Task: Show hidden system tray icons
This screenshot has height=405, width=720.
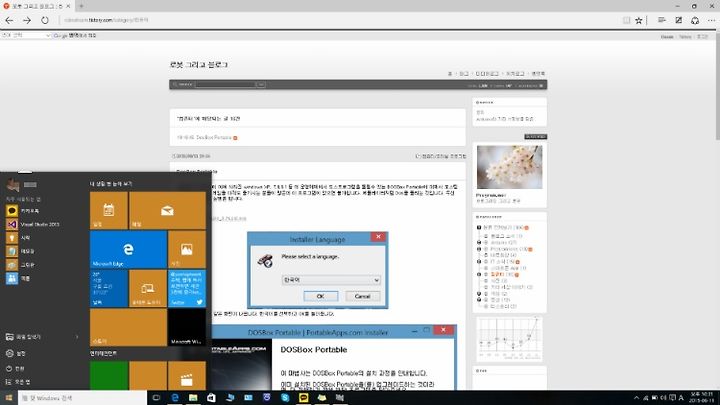Action: 636,398
